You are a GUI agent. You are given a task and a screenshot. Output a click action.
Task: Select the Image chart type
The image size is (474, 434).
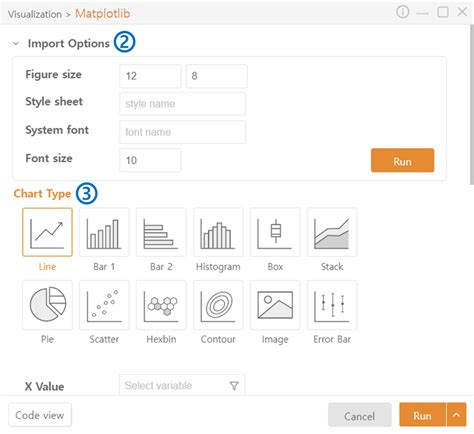click(x=275, y=305)
